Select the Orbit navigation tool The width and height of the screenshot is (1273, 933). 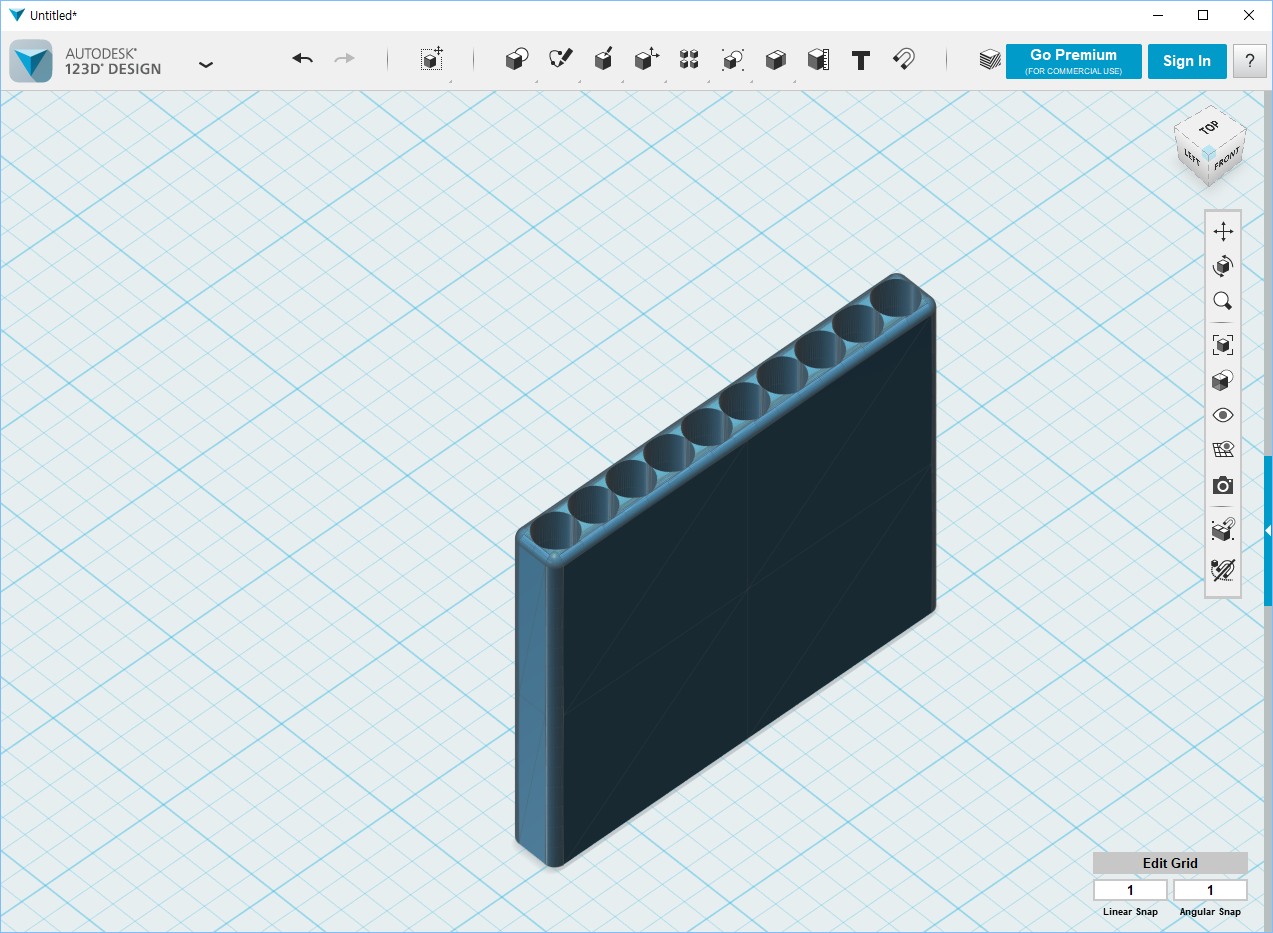click(x=1223, y=266)
